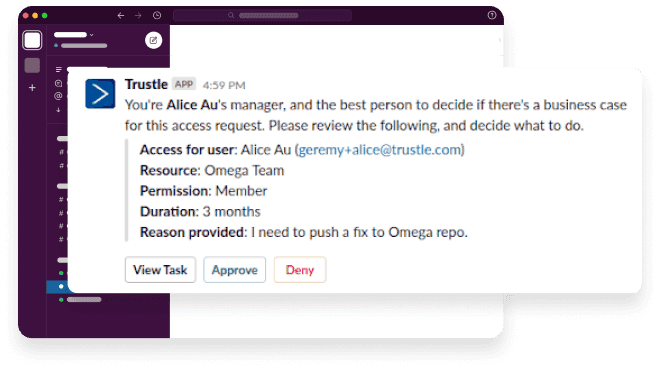This screenshot has height=369, width=660.
Task: Click the Trustle sender name
Action: coord(146,84)
